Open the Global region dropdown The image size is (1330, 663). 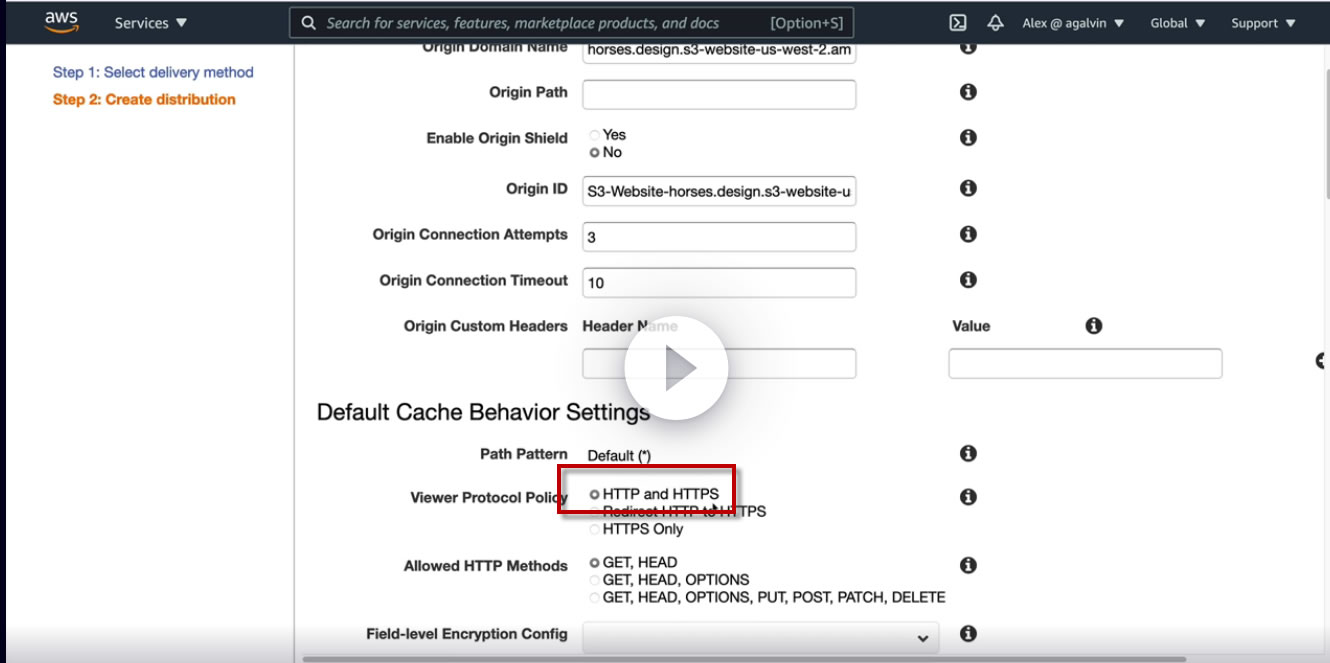click(1177, 23)
